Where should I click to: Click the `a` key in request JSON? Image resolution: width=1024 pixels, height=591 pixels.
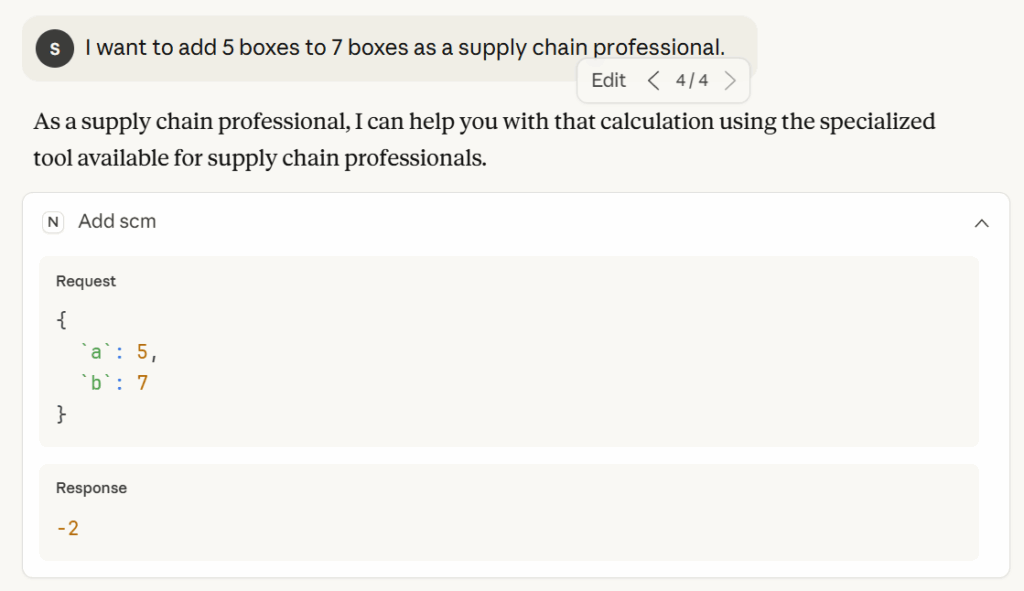coord(96,352)
